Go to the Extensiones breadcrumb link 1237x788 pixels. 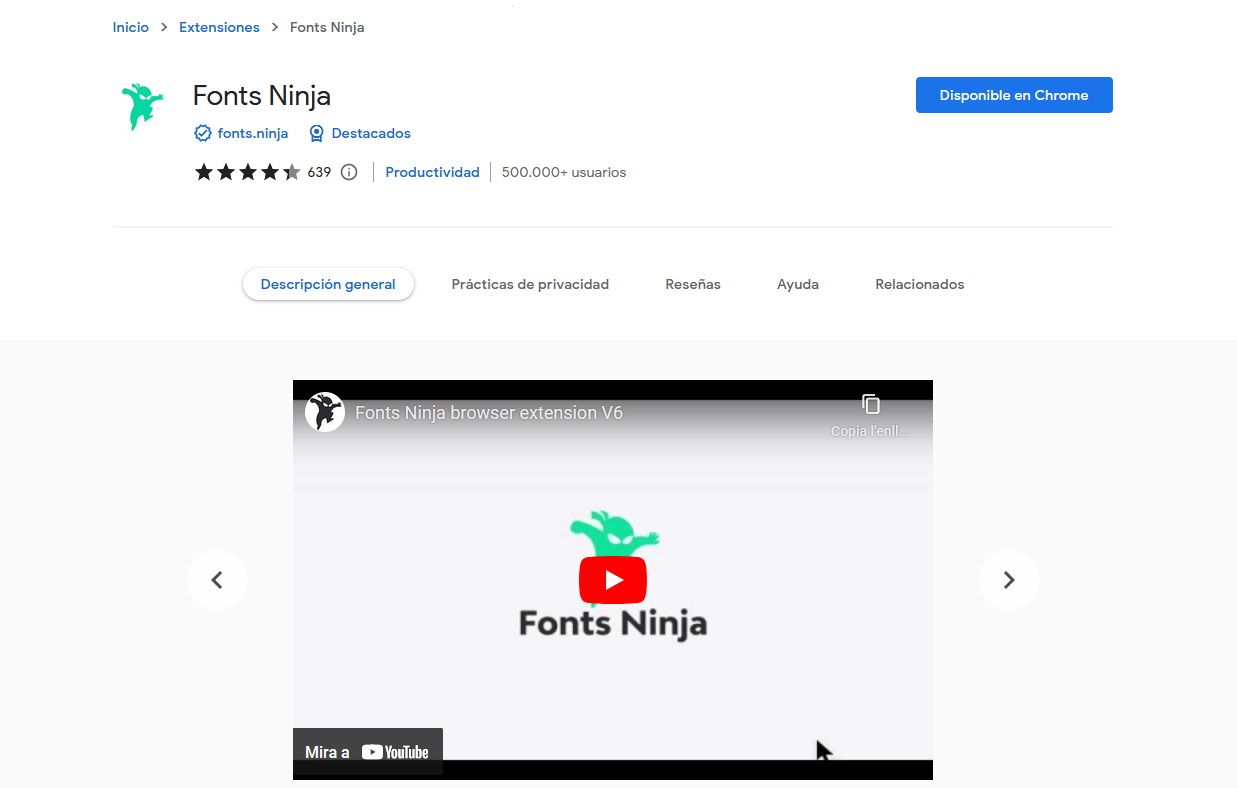pos(219,27)
